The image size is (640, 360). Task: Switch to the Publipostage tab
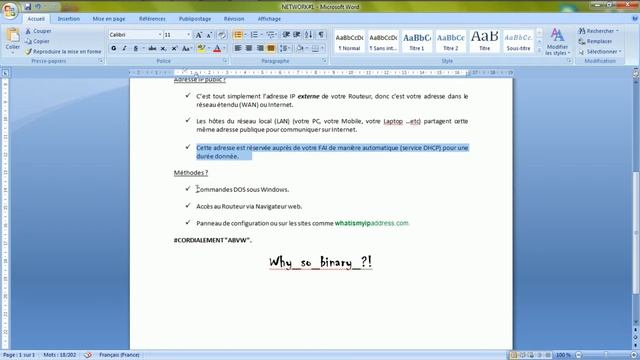click(x=195, y=19)
